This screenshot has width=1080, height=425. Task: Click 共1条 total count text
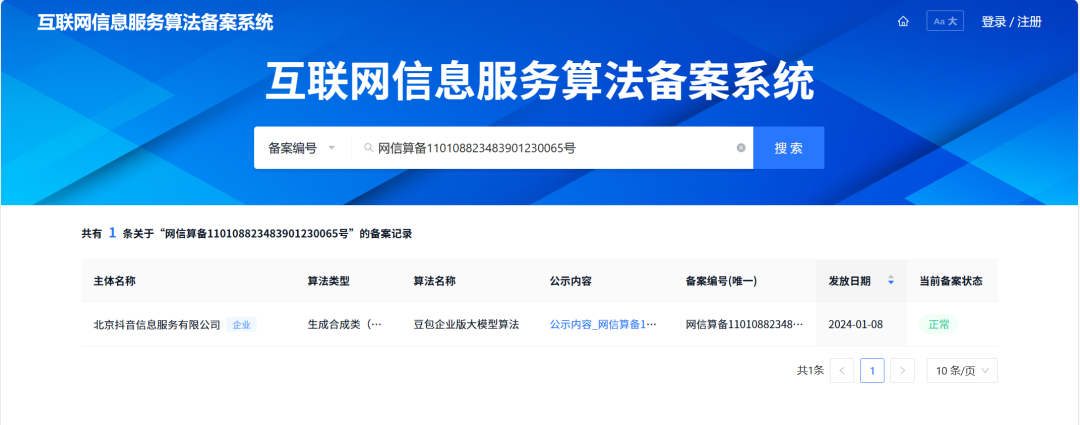pyautogui.click(x=811, y=371)
